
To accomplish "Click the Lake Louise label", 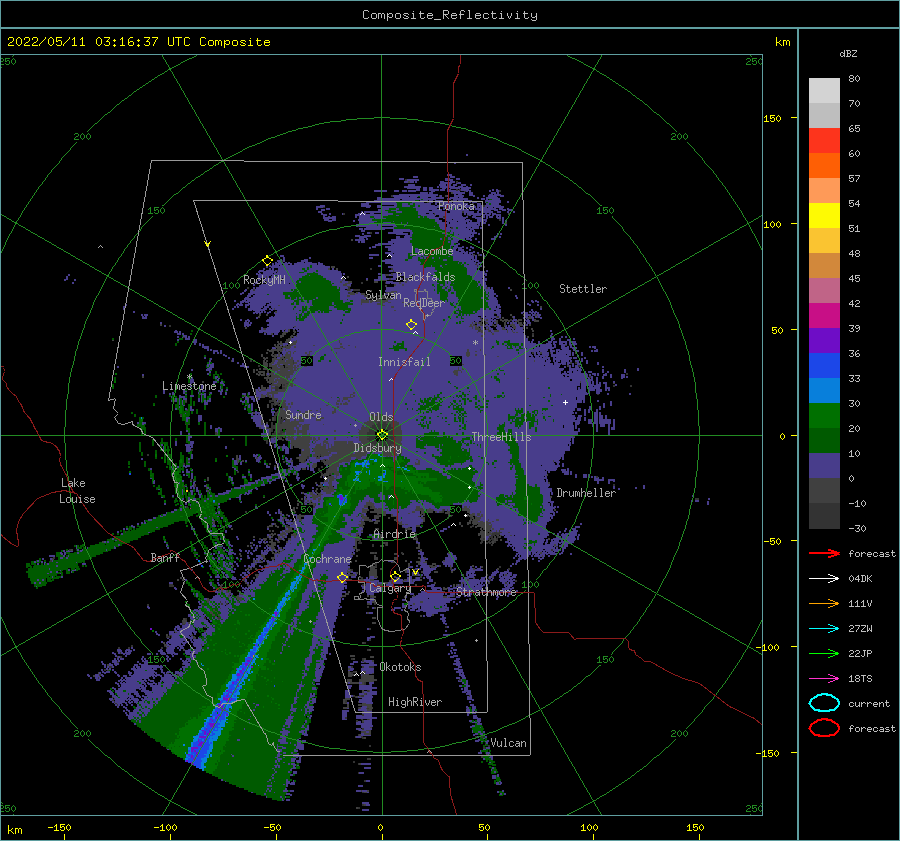I will [77, 491].
